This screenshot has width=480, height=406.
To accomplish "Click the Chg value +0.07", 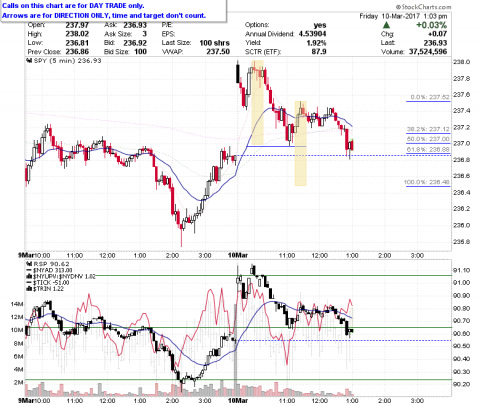I will point(438,34).
